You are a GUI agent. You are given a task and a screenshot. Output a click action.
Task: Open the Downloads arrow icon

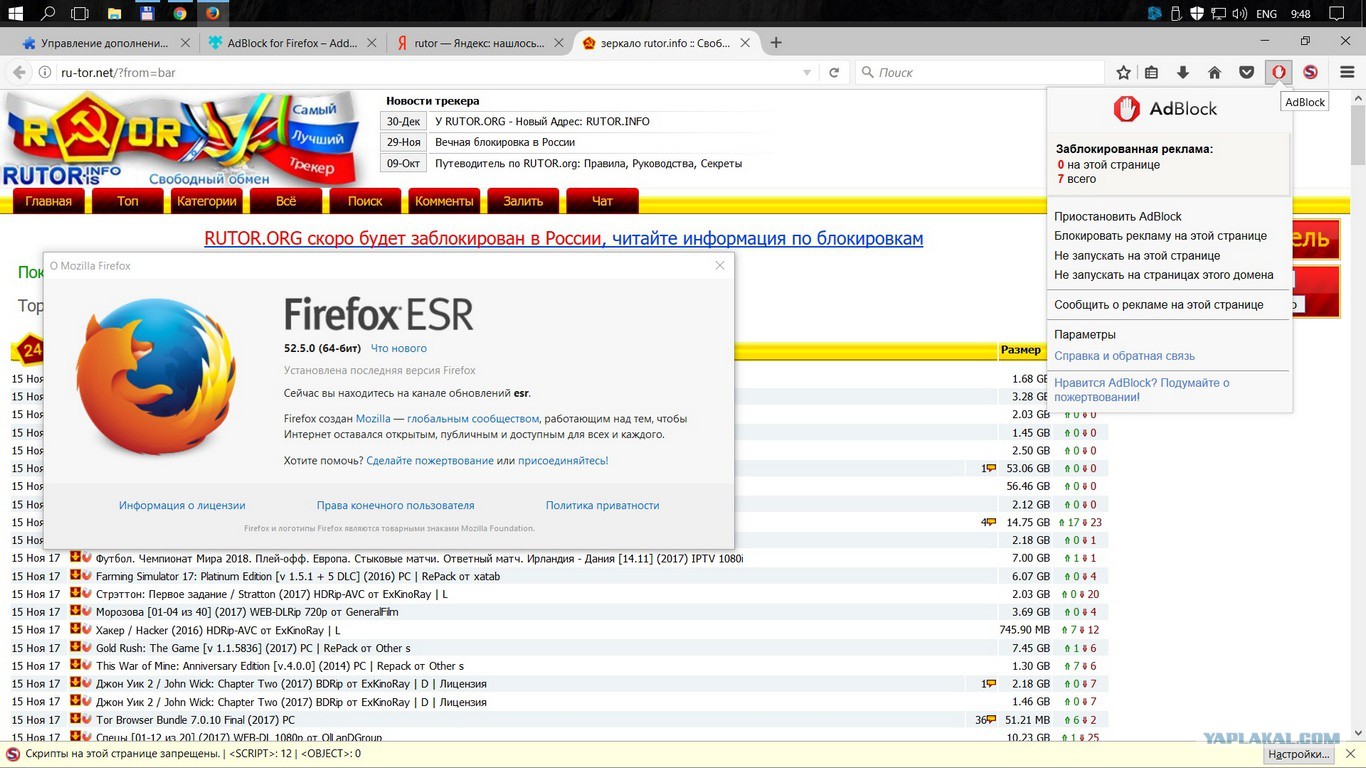click(1183, 72)
